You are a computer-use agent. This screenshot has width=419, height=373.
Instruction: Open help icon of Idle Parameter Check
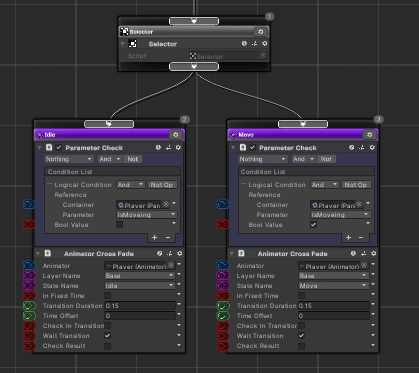pyautogui.click(x=158, y=148)
